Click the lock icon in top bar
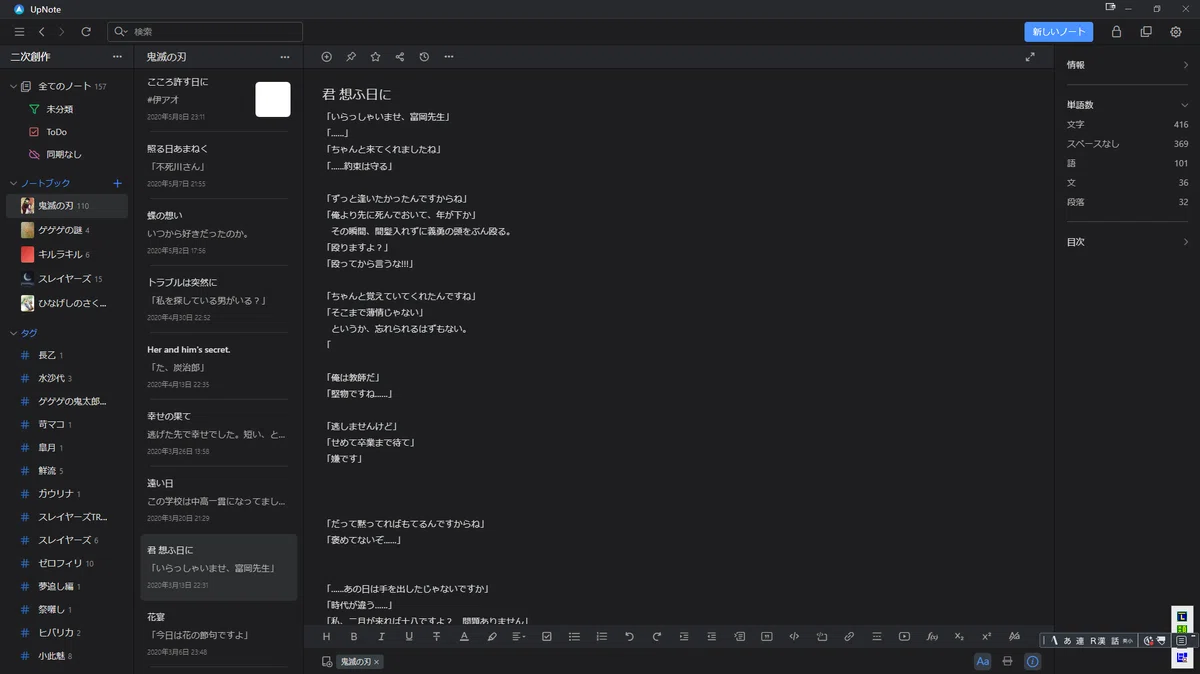Image resolution: width=1200 pixels, height=674 pixels. point(1116,32)
